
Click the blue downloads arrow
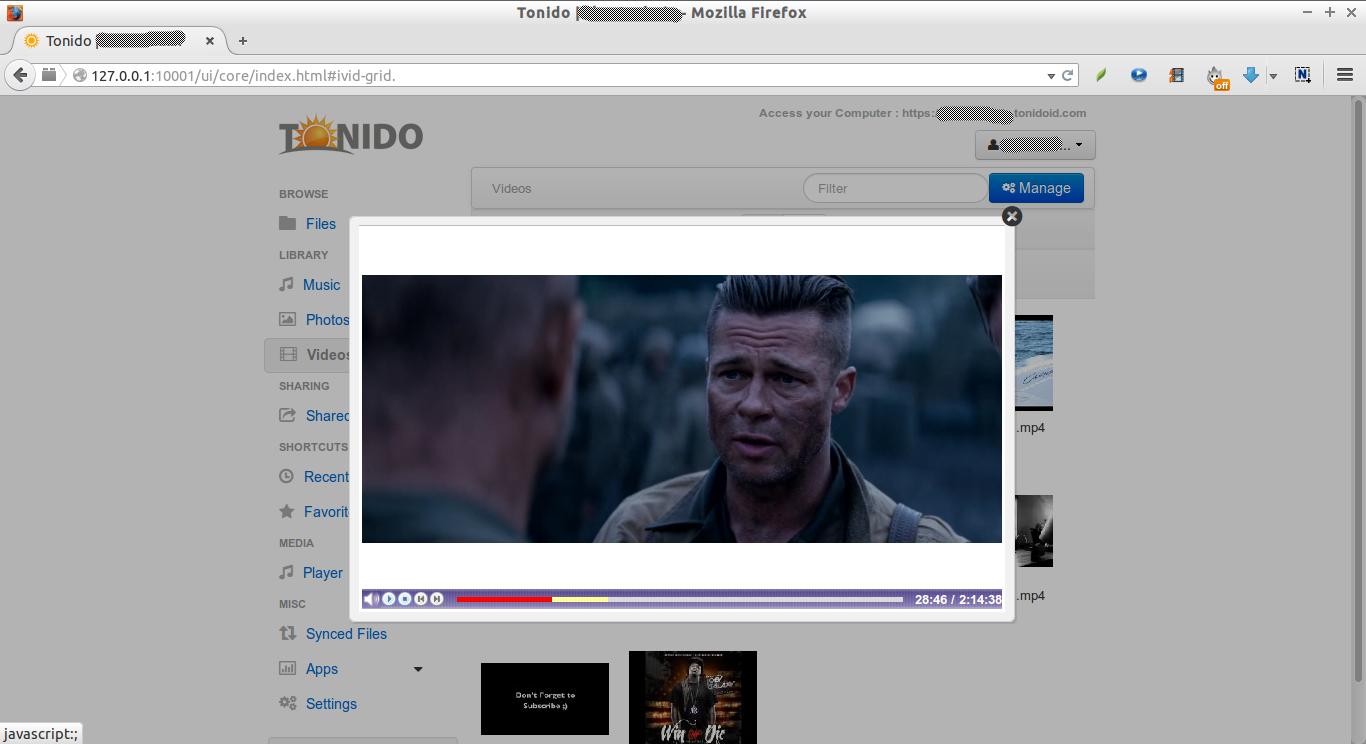1250,75
